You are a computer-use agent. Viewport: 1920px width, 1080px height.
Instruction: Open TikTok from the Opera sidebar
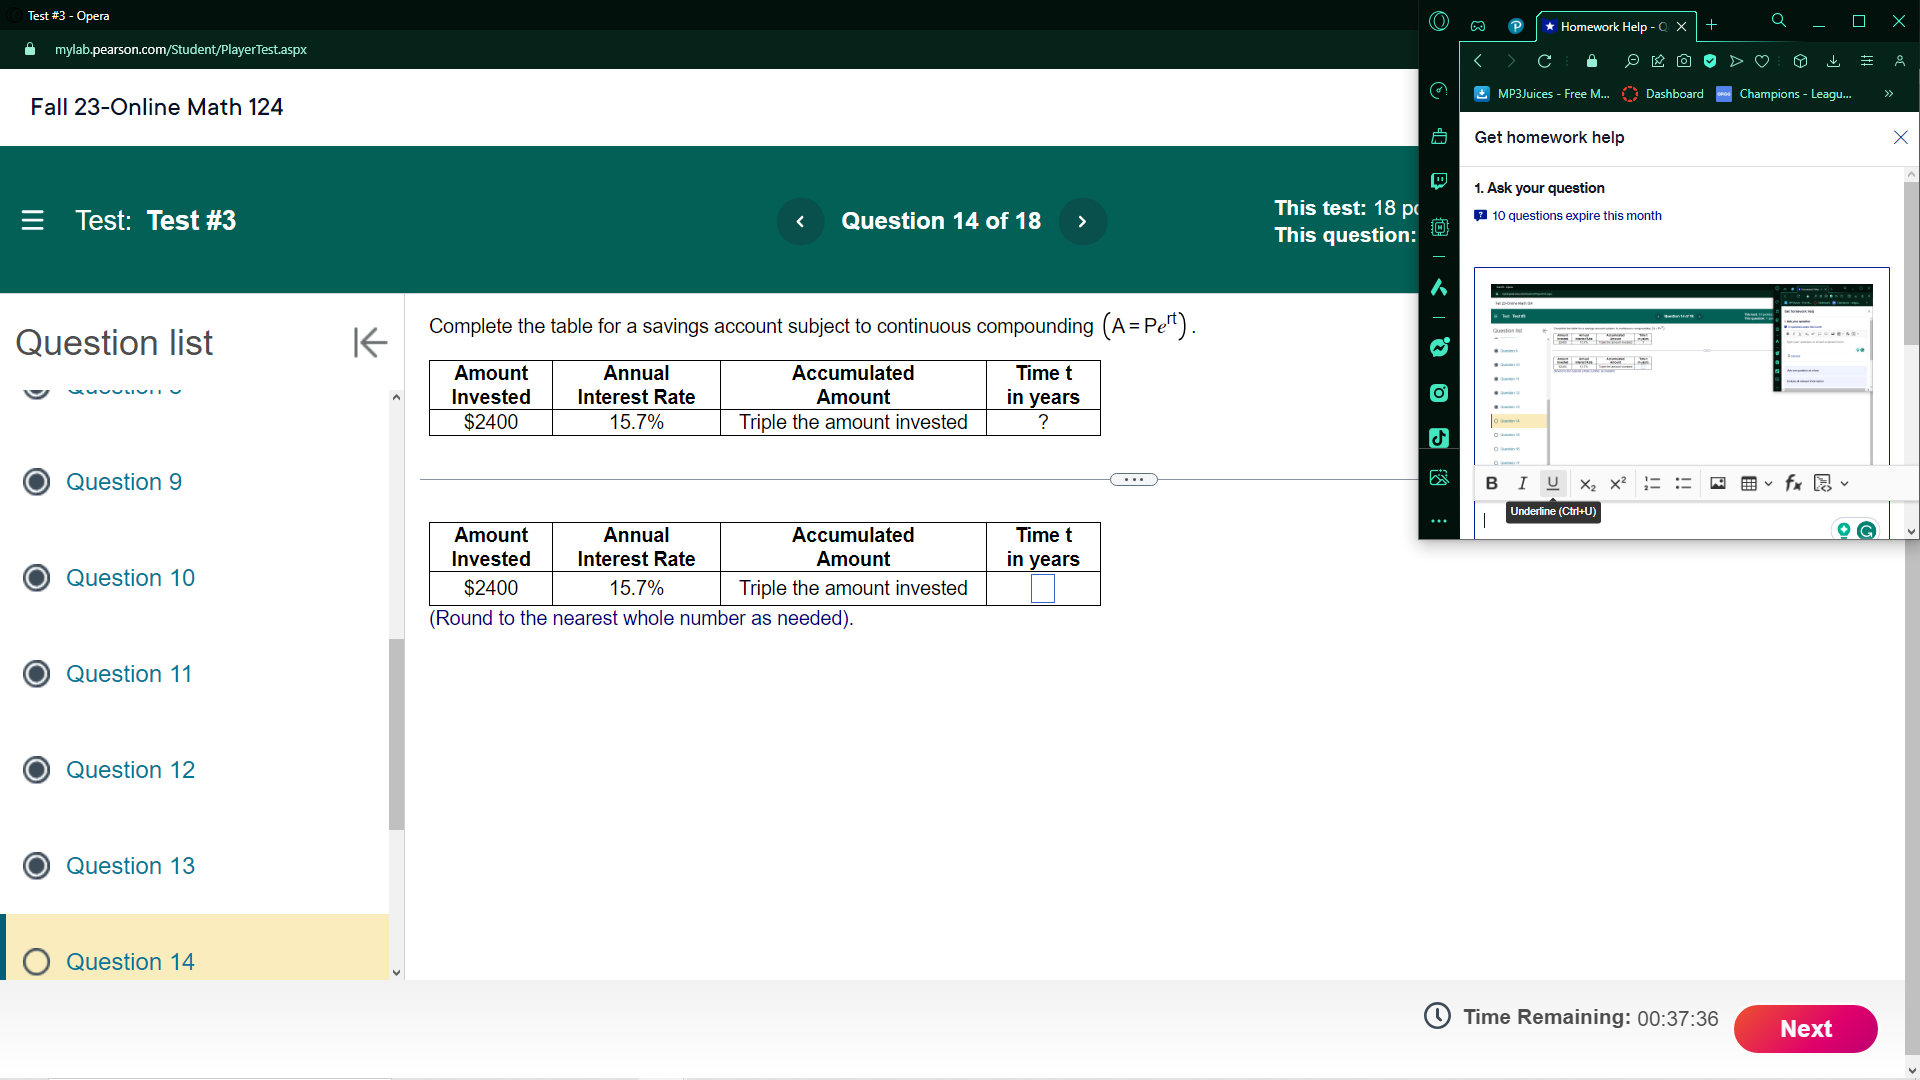pos(1439,438)
